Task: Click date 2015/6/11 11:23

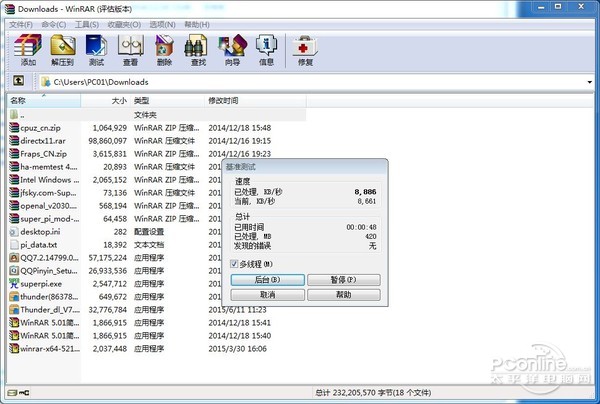Action: coord(237,310)
